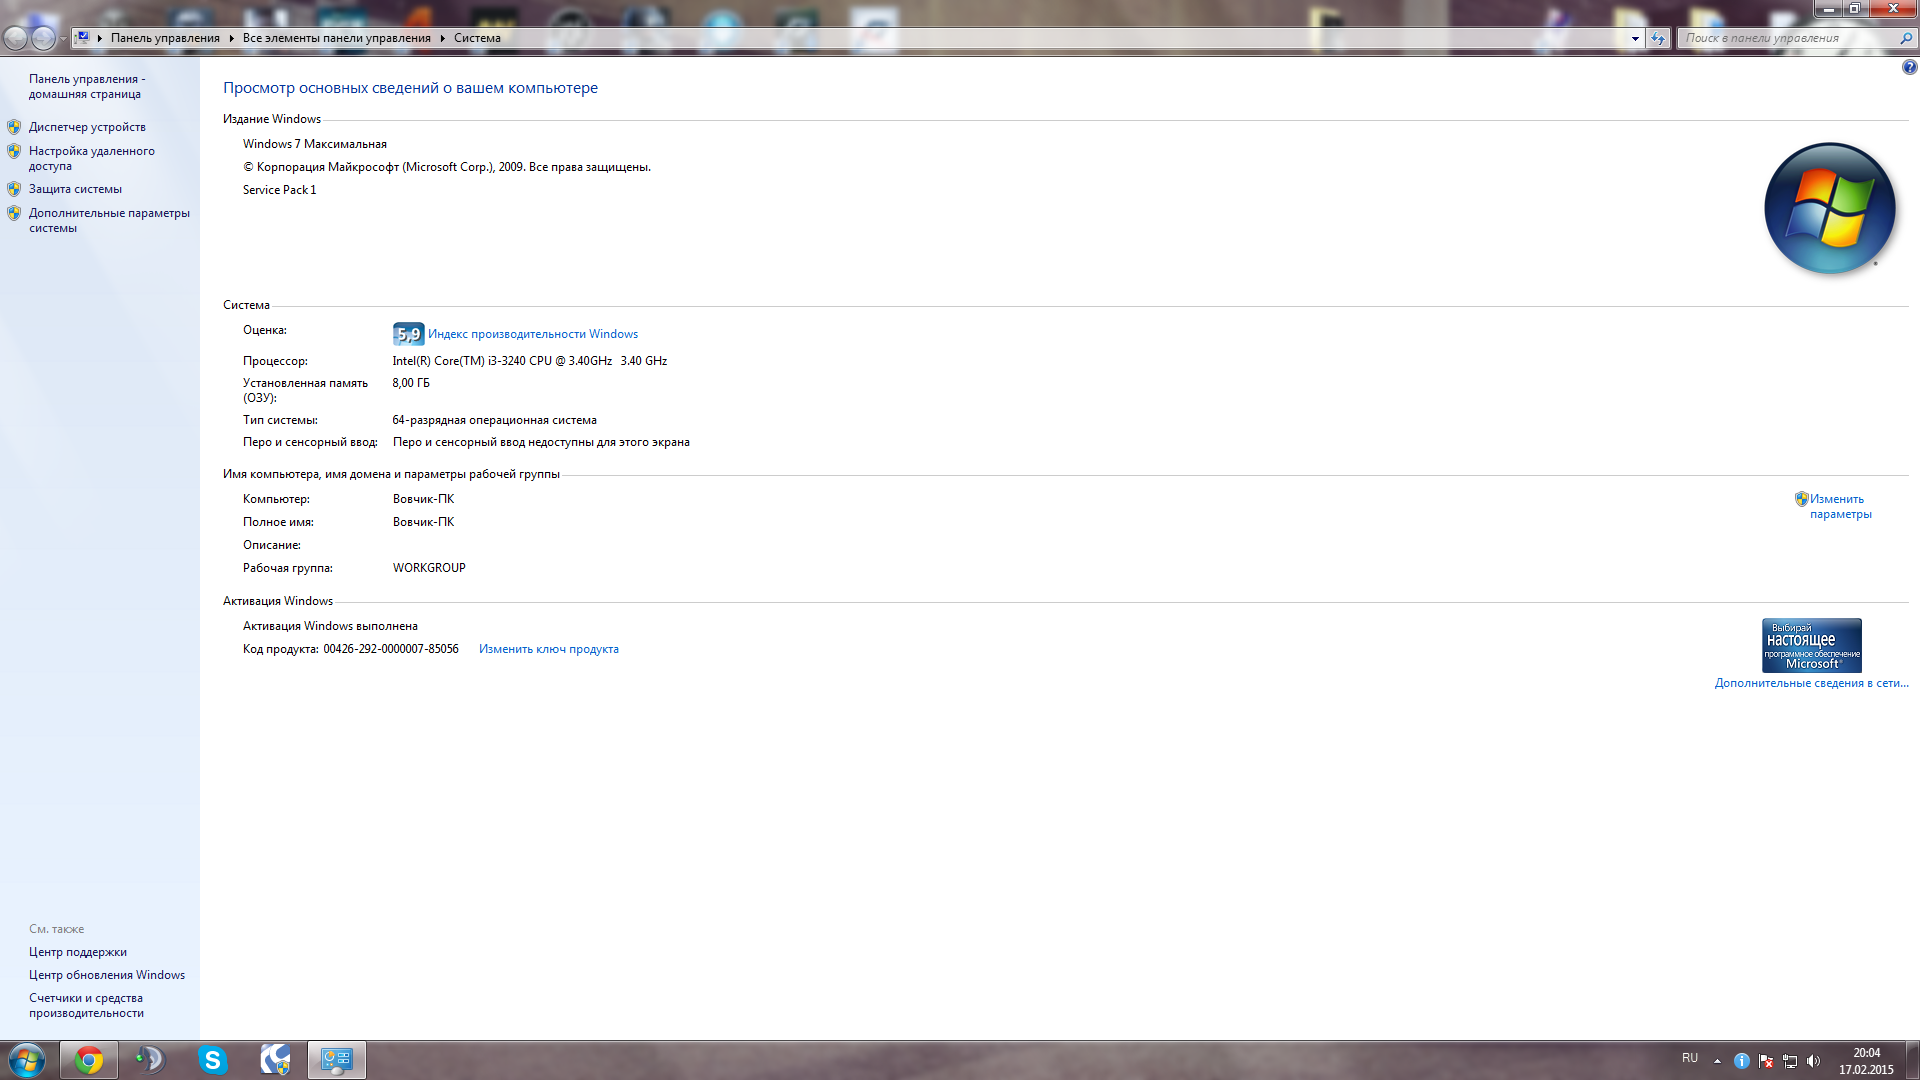Viewport: 1920px width, 1080px height.
Task: Click the Show Desktop strip
Action: [1912, 1060]
